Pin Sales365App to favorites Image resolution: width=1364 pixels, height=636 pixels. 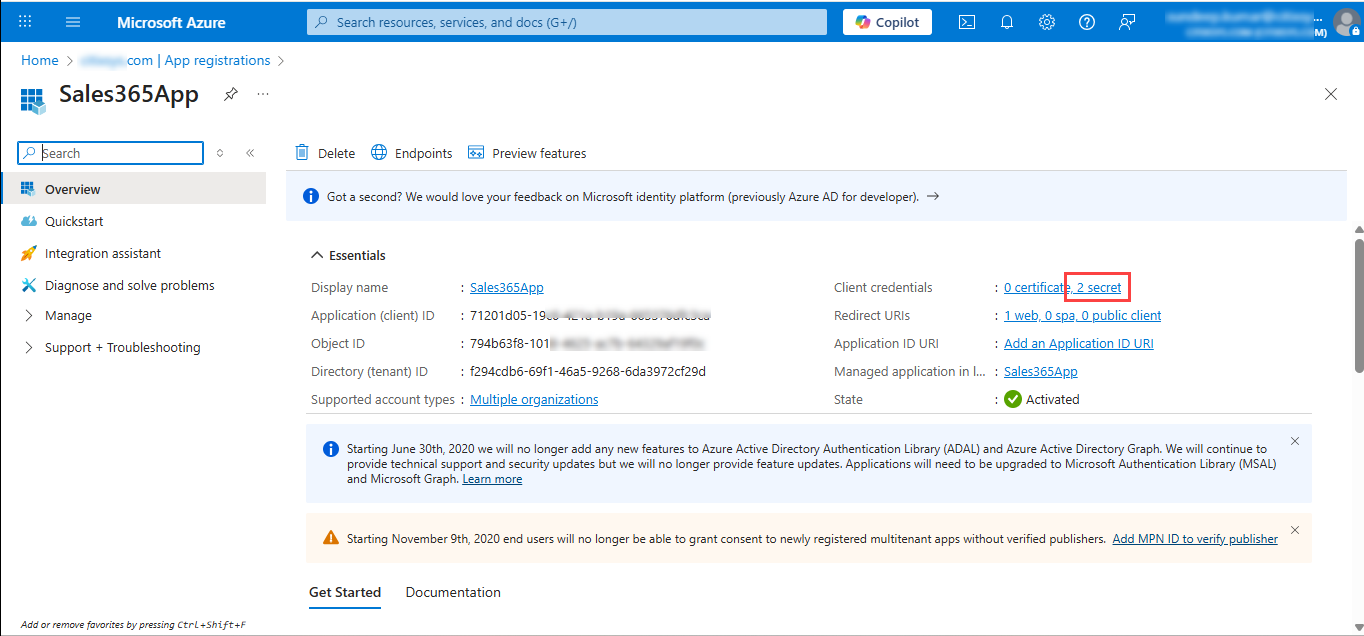click(x=231, y=94)
